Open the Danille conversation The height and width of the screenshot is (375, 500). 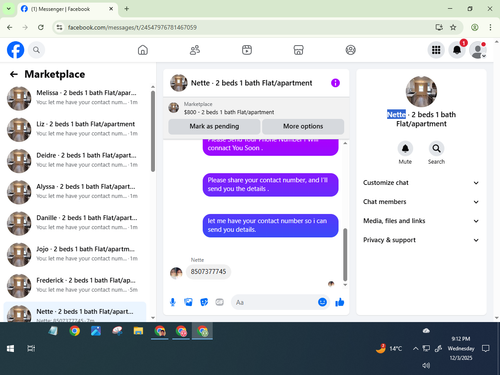(75, 223)
